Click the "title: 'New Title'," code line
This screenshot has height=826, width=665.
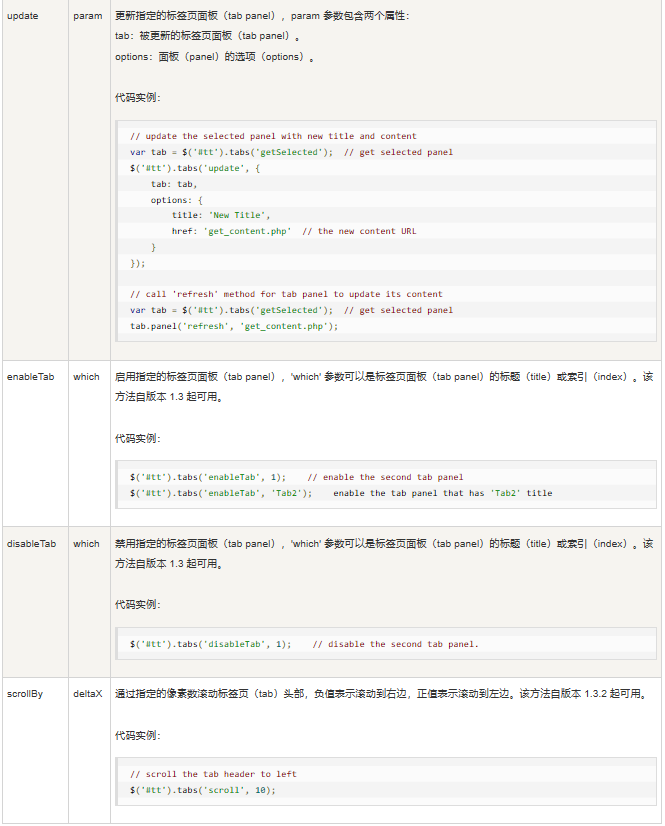(x=221, y=215)
